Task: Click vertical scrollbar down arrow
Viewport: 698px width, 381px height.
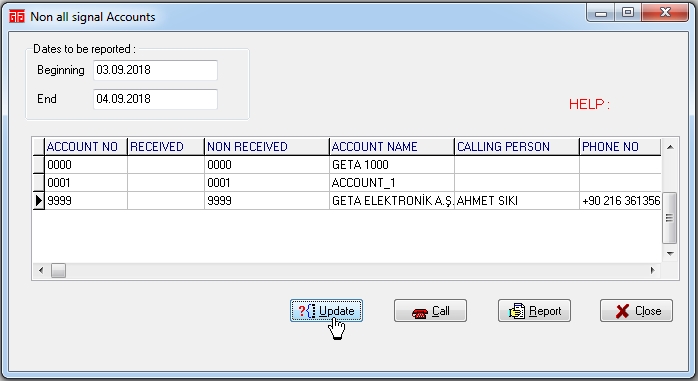Action: pyautogui.click(x=670, y=254)
